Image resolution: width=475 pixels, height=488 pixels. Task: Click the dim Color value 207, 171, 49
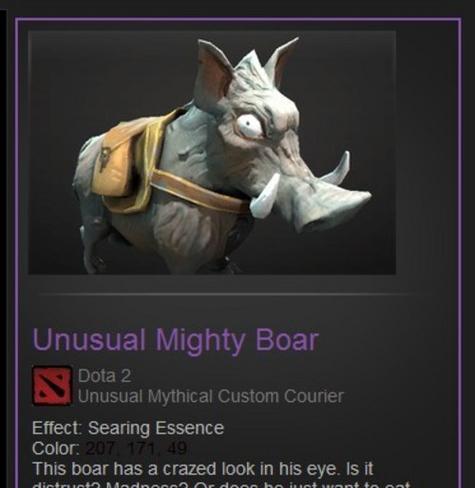pos(136,449)
